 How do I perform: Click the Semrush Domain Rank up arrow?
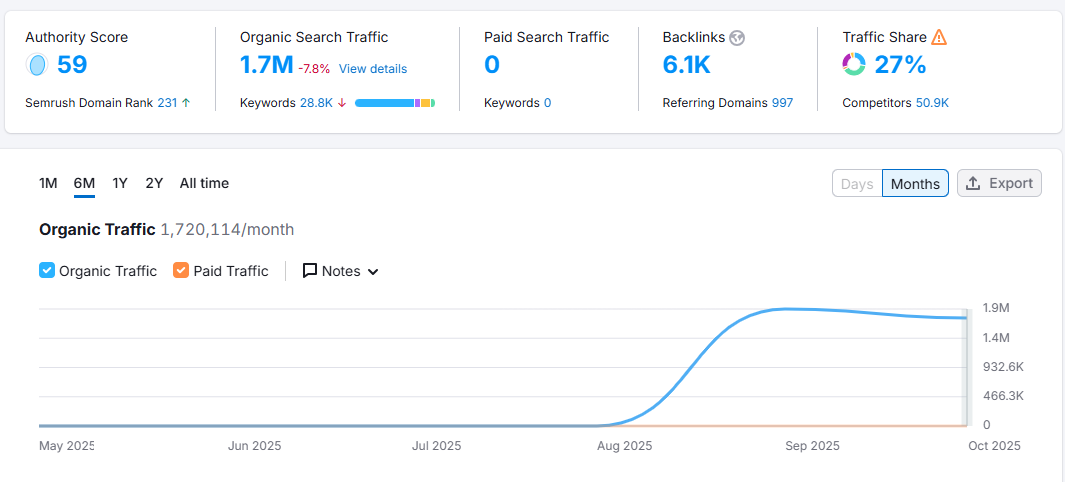[186, 103]
